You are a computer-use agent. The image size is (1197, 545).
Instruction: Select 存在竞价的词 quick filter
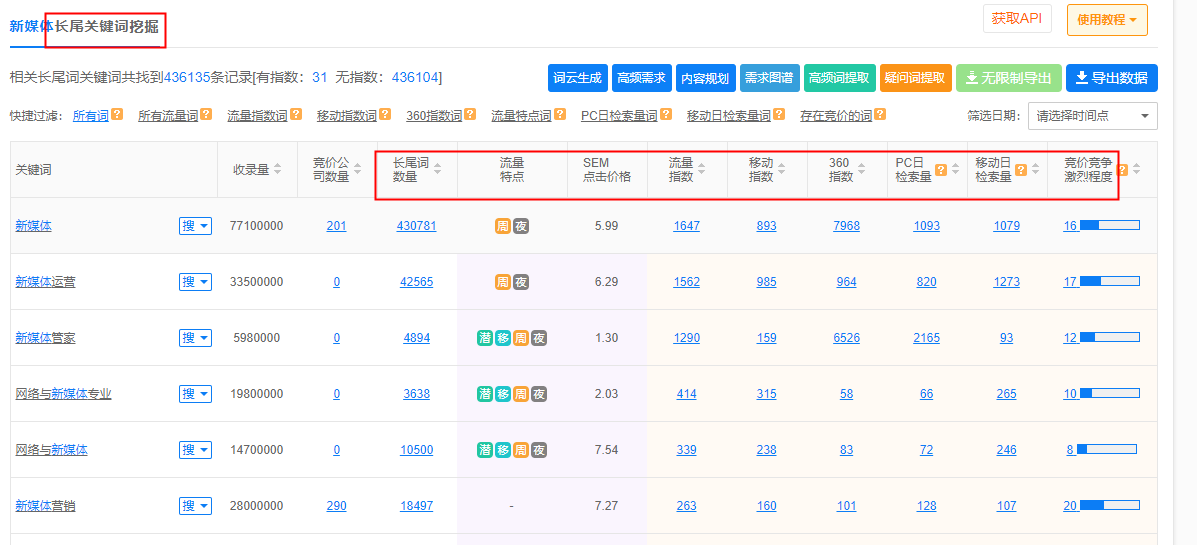(x=836, y=116)
